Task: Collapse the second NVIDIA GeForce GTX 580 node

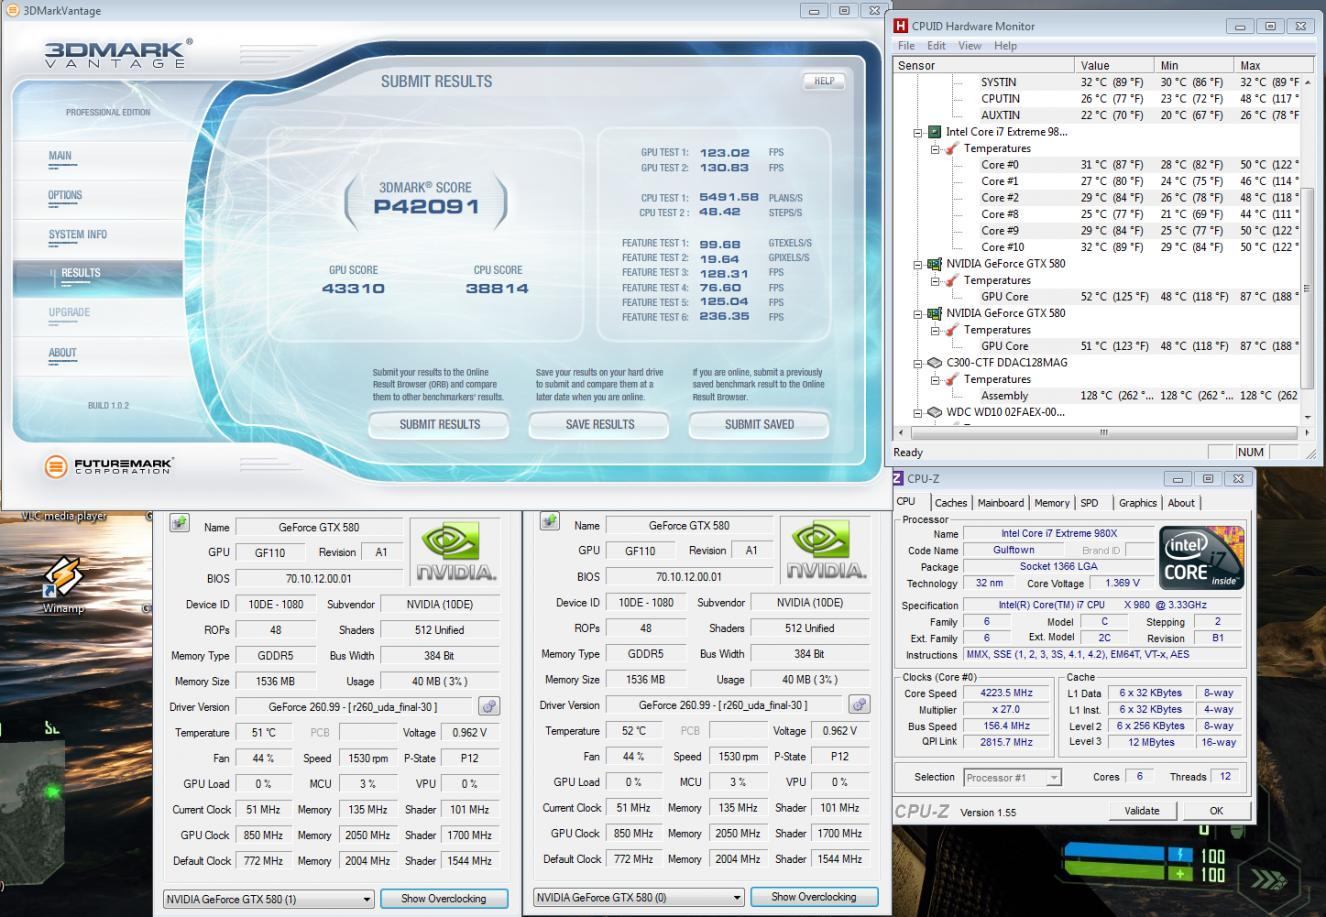Action: pyautogui.click(x=918, y=313)
